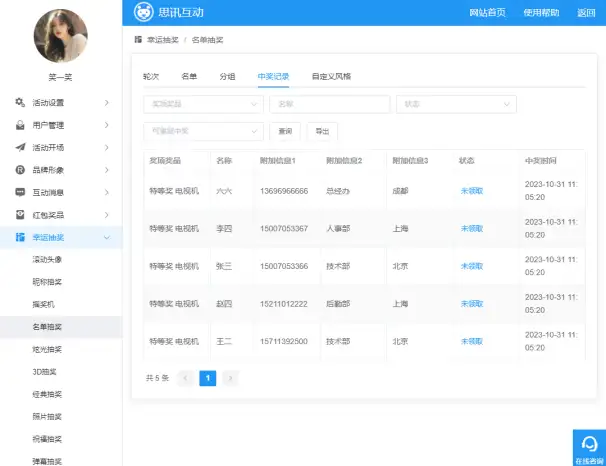This screenshot has height=466, width=606.
Task: Click 未领取 status for 王二
Action: [x=472, y=341]
